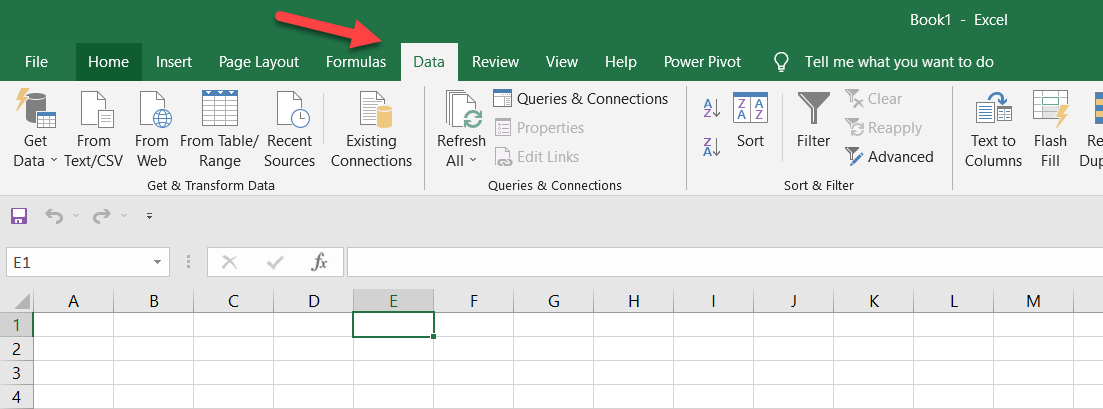Open the Name Box dropdown arrow
Viewport: 1103px width, 409px height.
[x=158, y=262]
